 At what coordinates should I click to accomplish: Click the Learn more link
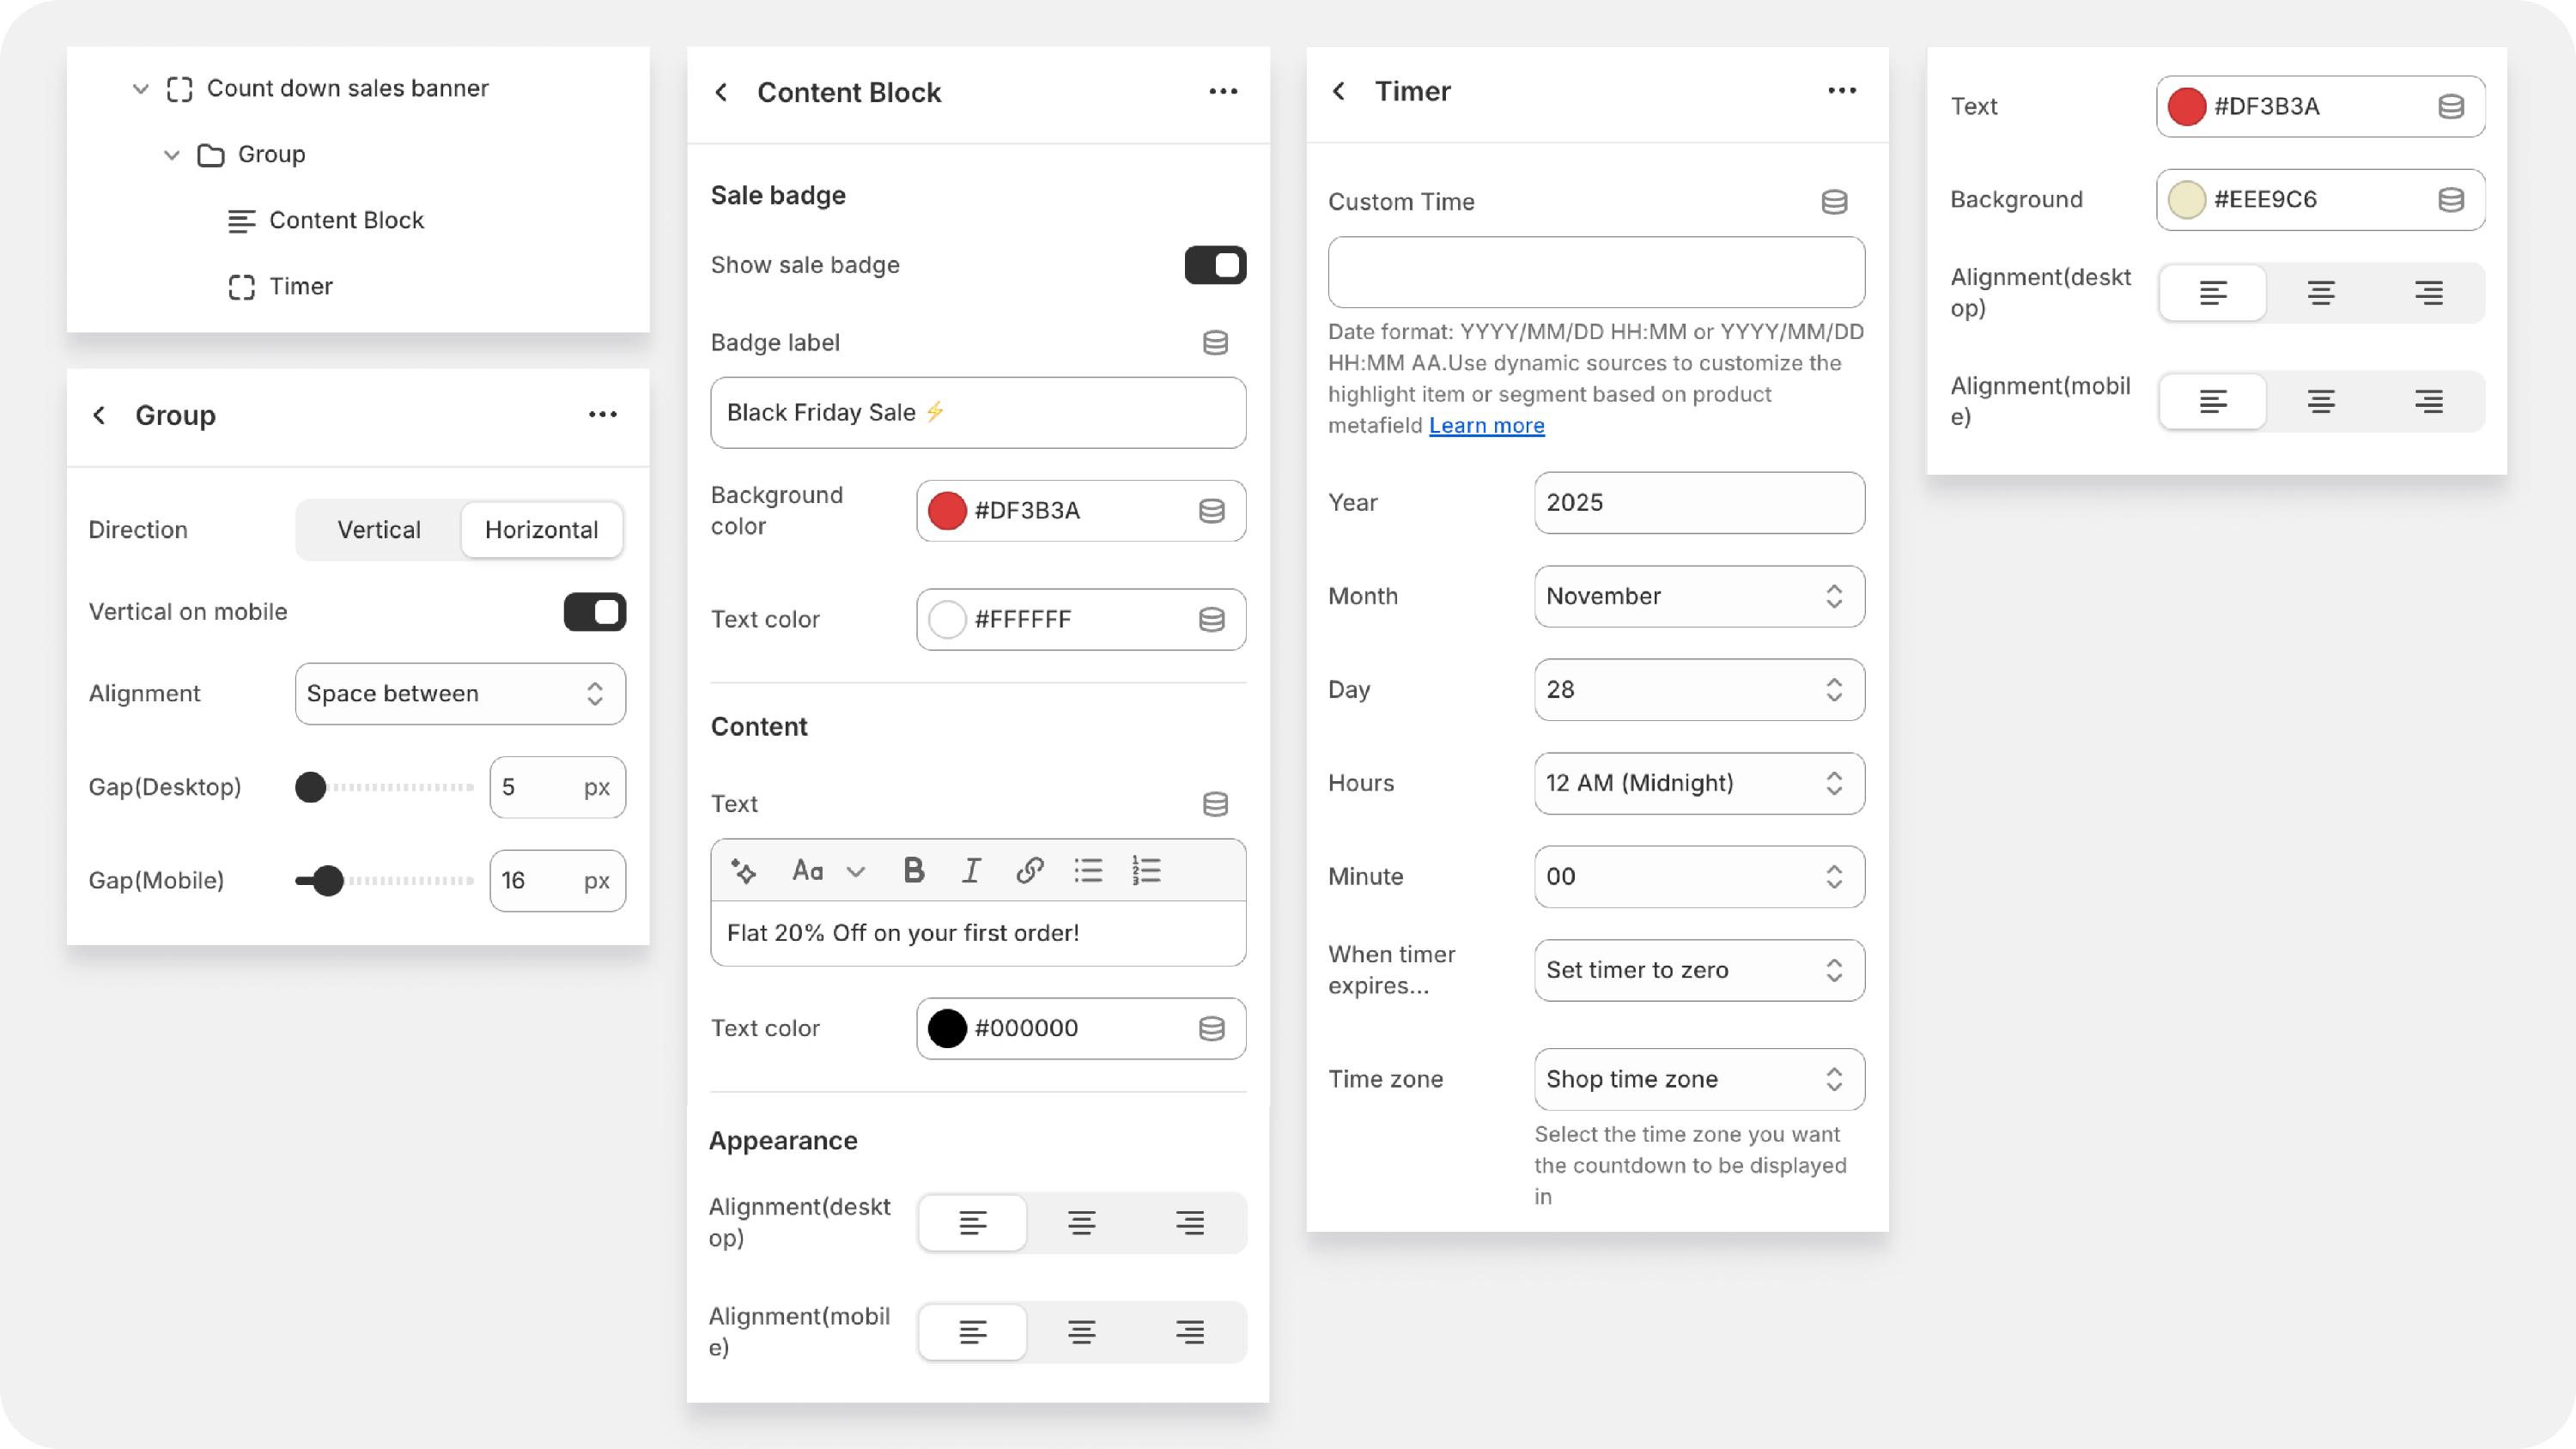1486,426
